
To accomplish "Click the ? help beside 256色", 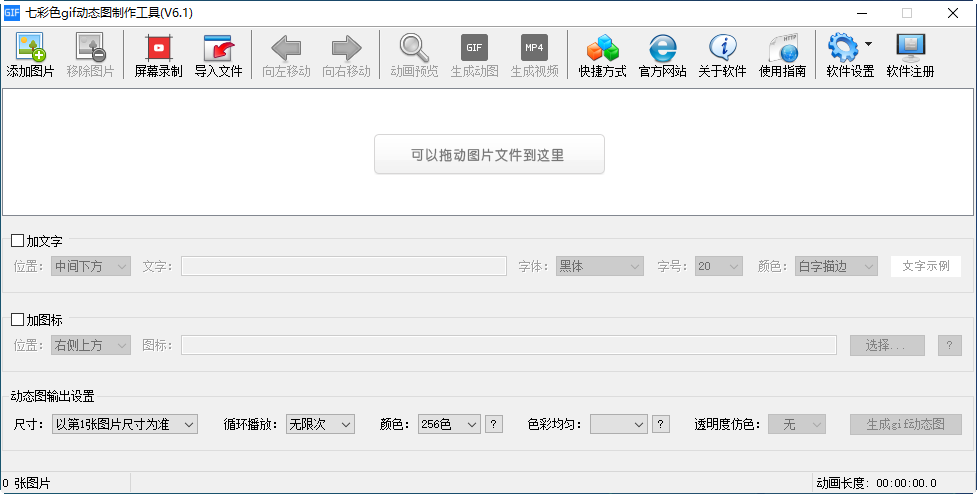I will (x=493, y=424).
